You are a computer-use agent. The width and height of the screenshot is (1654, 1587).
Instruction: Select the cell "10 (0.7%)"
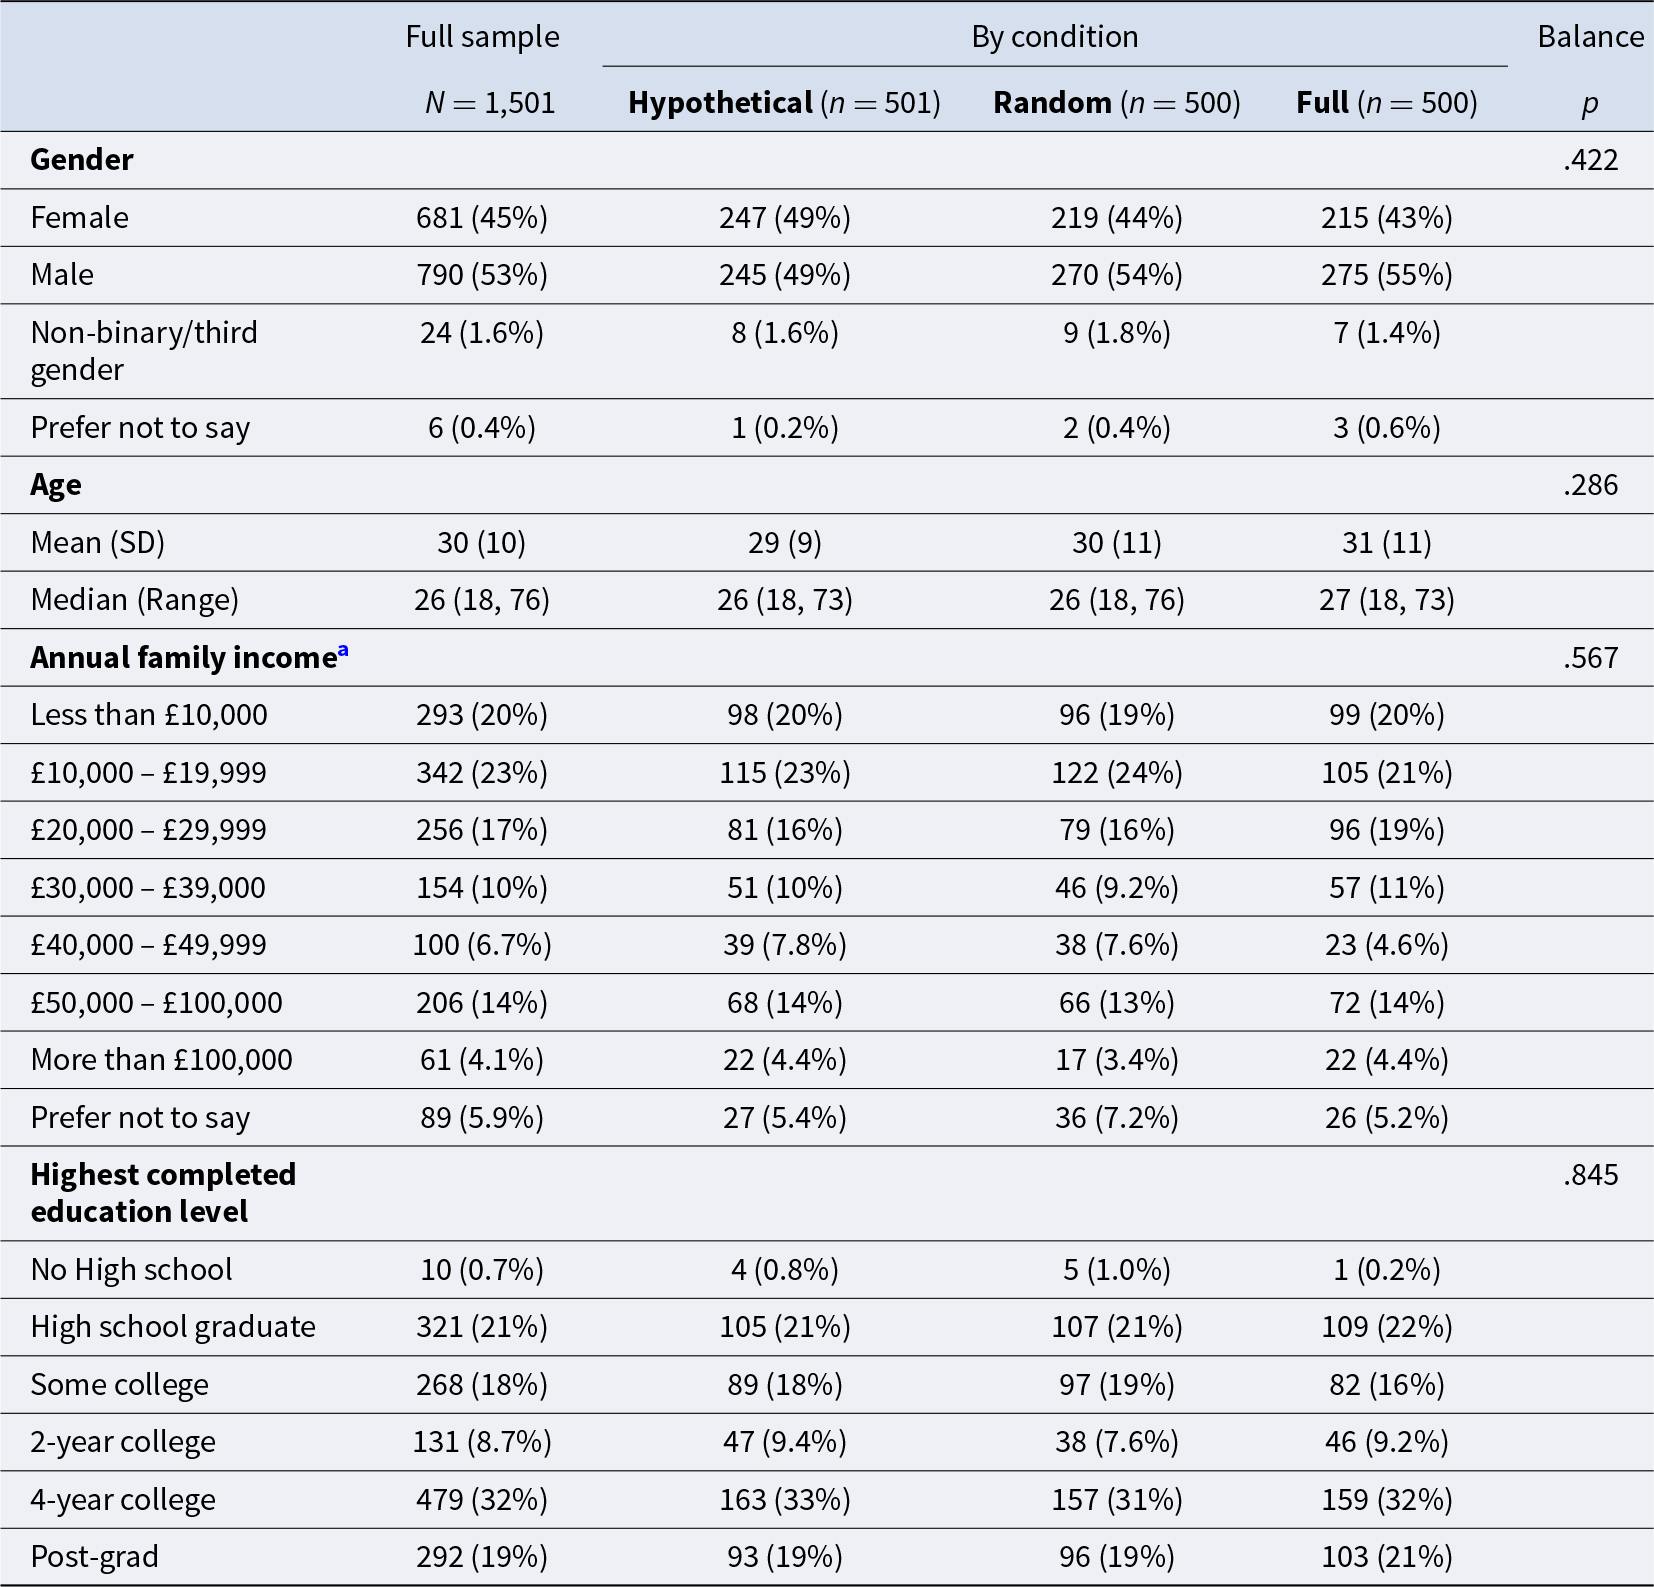[482, 1270]
